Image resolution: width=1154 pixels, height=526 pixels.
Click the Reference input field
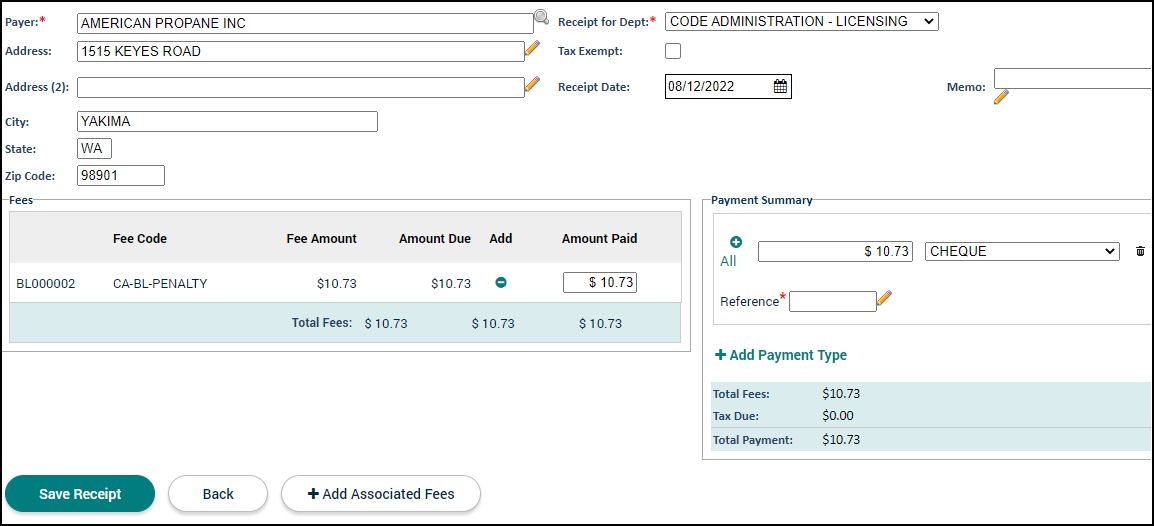[x=833, y=301]
